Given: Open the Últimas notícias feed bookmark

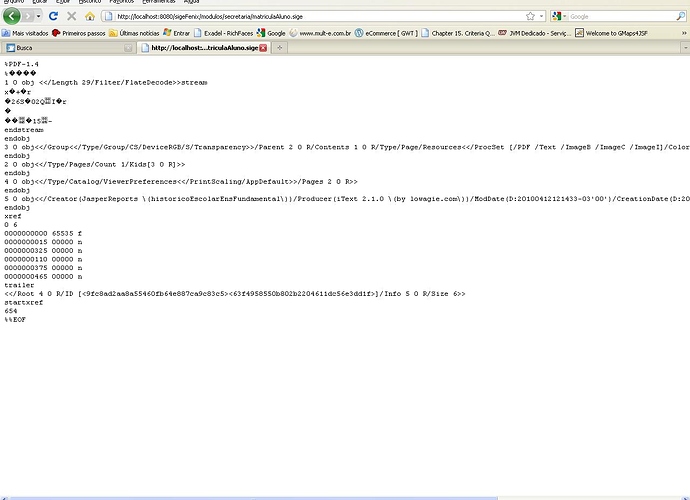Looking at the screenshot, I should (x=134, y=33).
